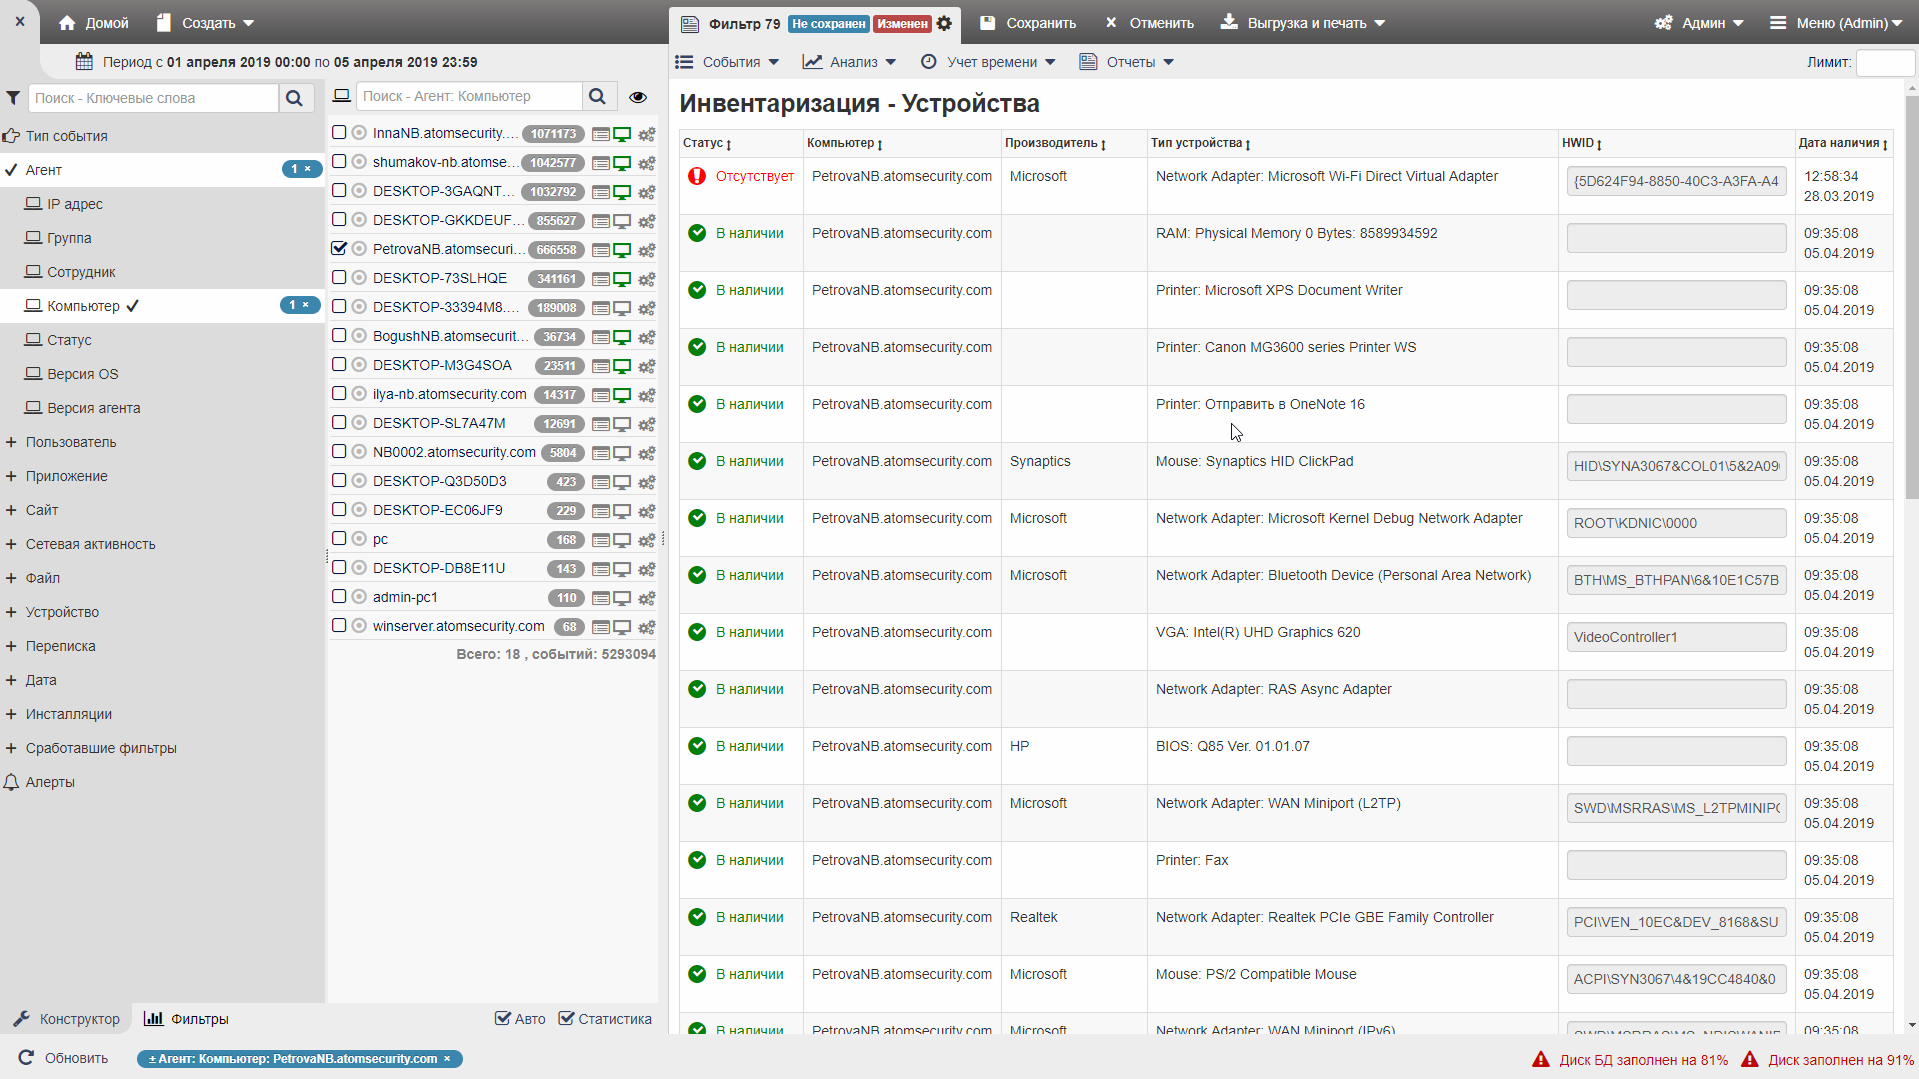Check the InnaNB.atomsecurity computer checkbox
Screen dimensions: 1919x1079
(339, 132)
